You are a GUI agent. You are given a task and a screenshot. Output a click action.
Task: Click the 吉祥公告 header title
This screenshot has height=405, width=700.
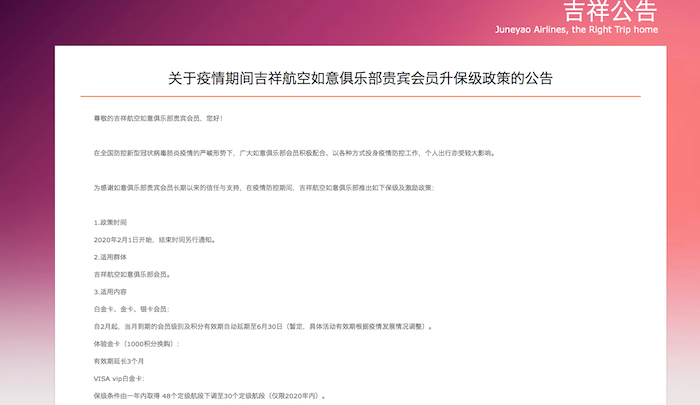(610, 11)
